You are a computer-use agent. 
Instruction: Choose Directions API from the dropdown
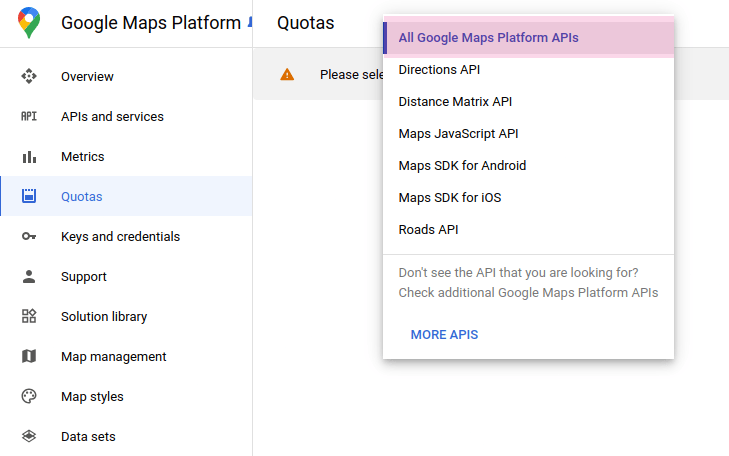pyautogui.click(x=439, y=70)
